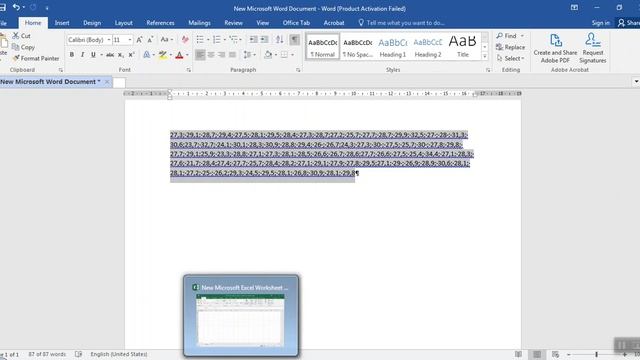Switch to the Design tab
Screen dimensions: 640x360
click(x=92, y=23)
